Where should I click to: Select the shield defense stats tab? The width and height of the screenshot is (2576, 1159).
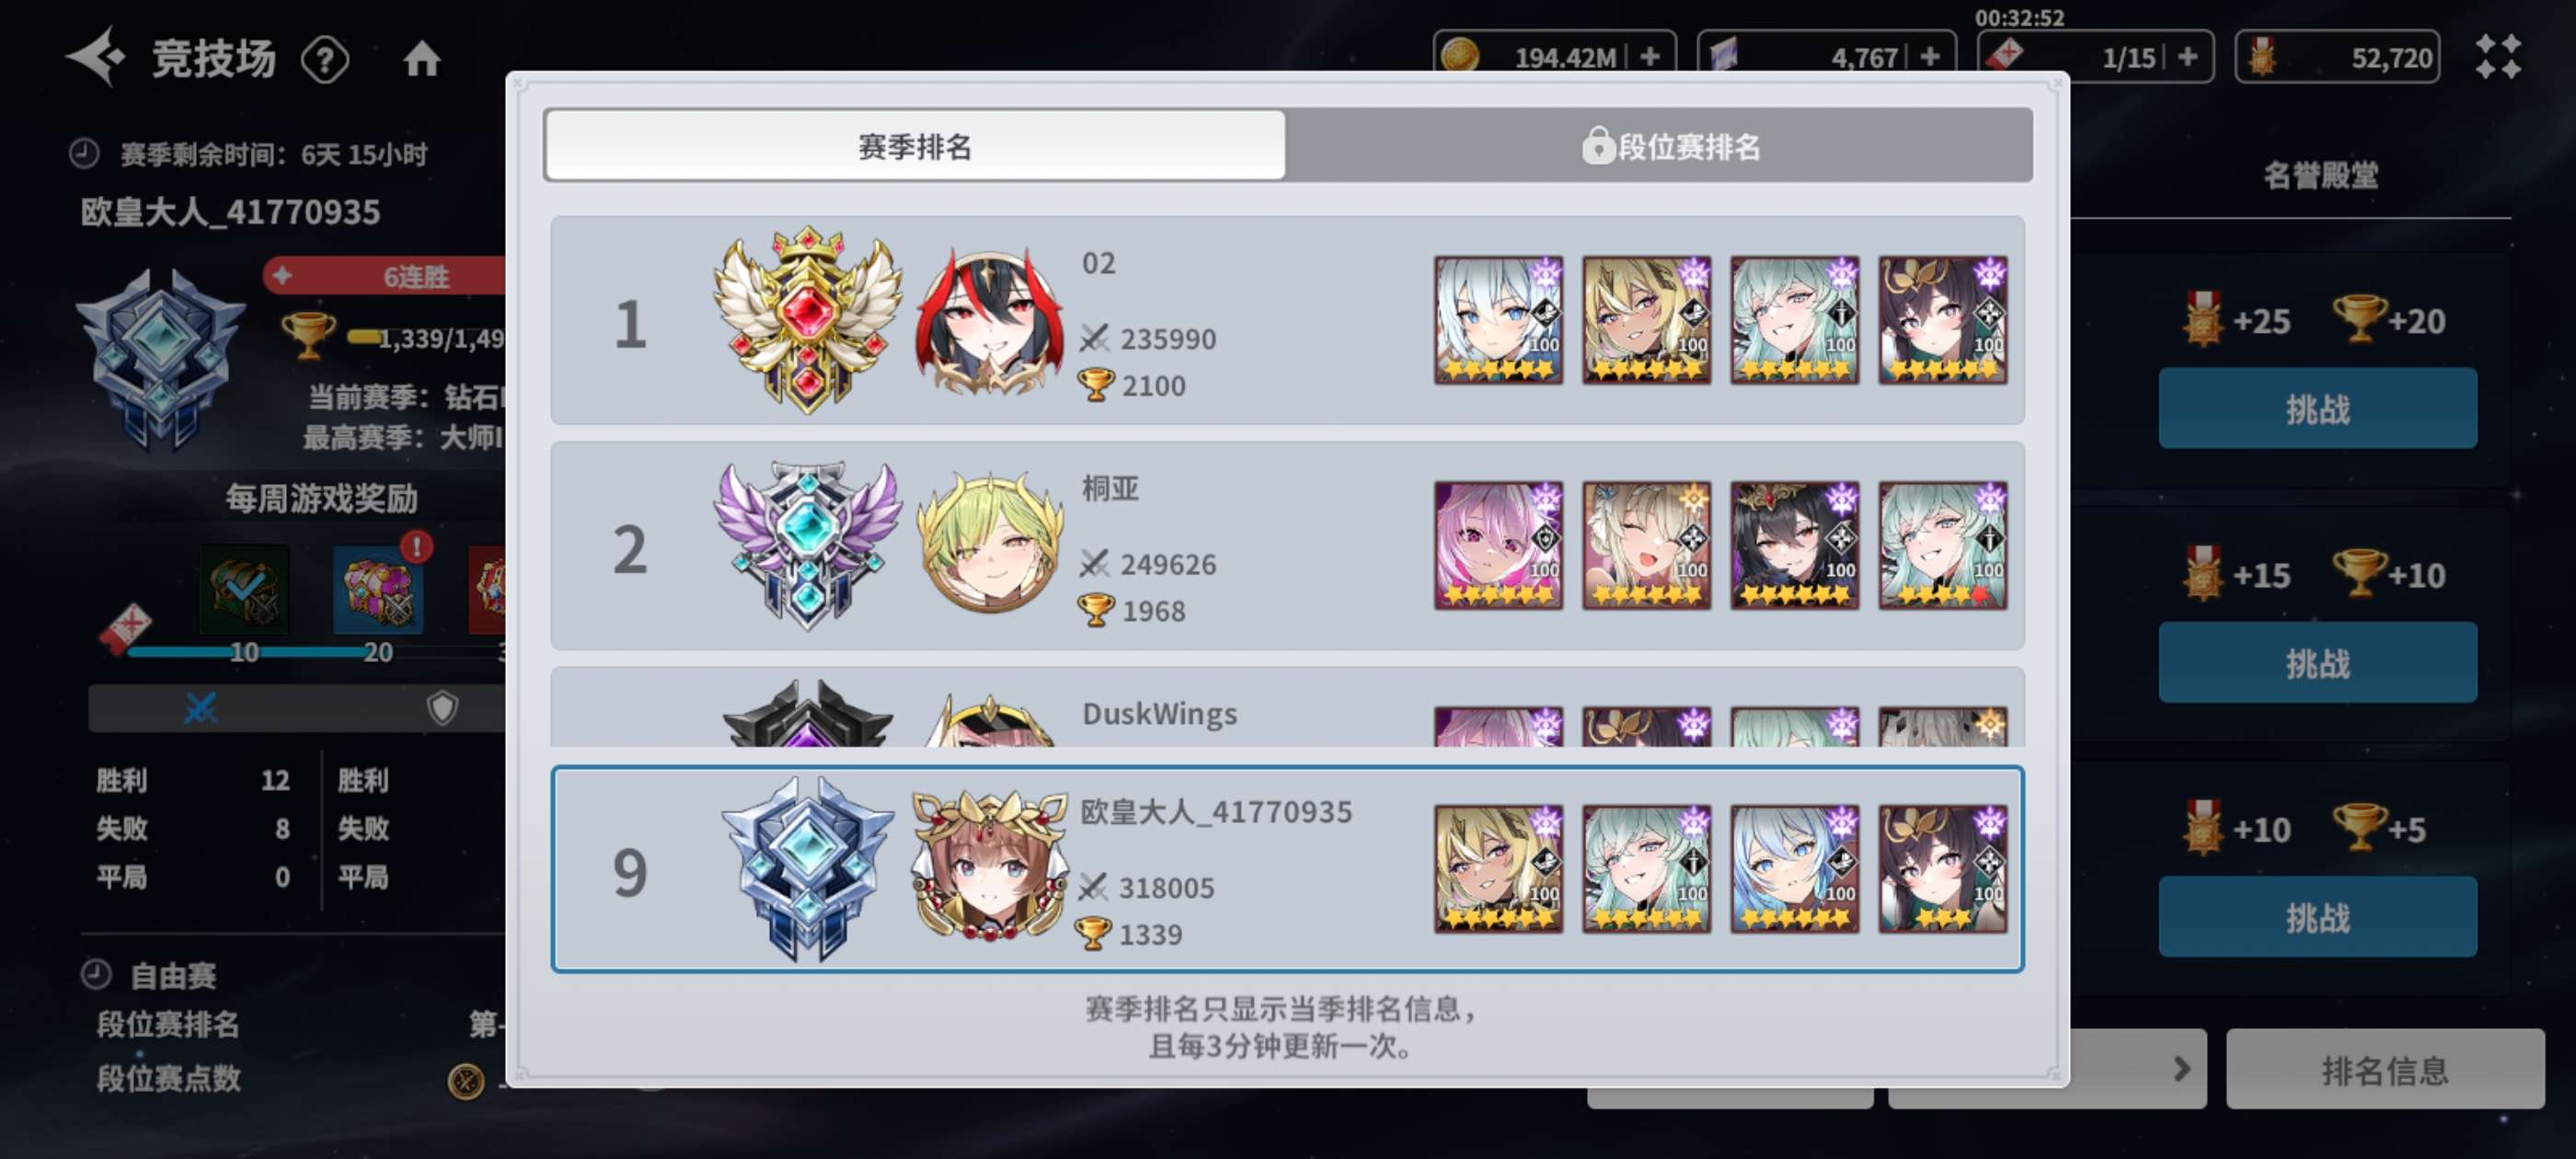click(x=442, y=708)
